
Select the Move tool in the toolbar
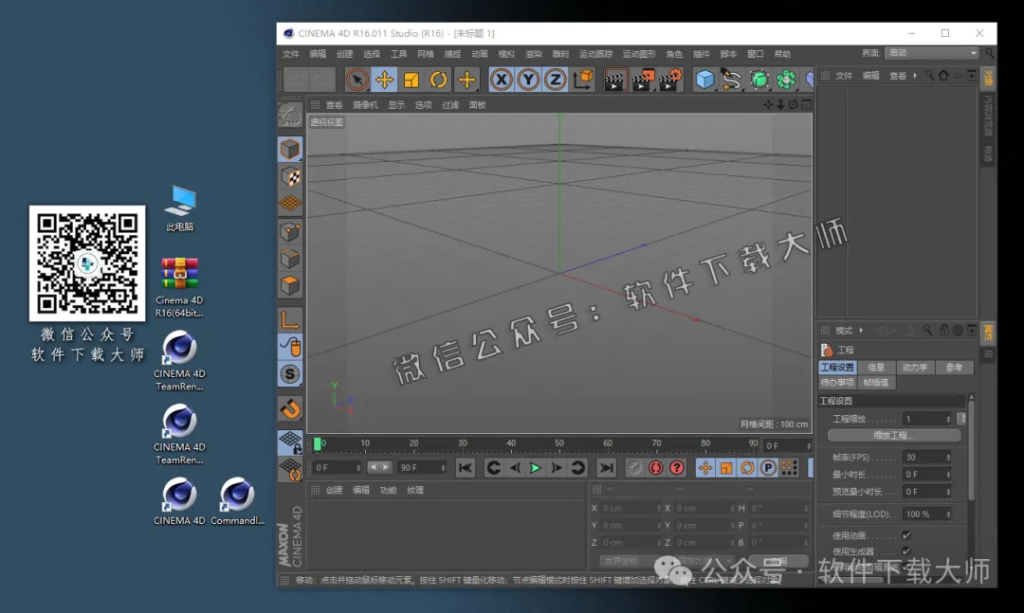click(x=384, y=77)
